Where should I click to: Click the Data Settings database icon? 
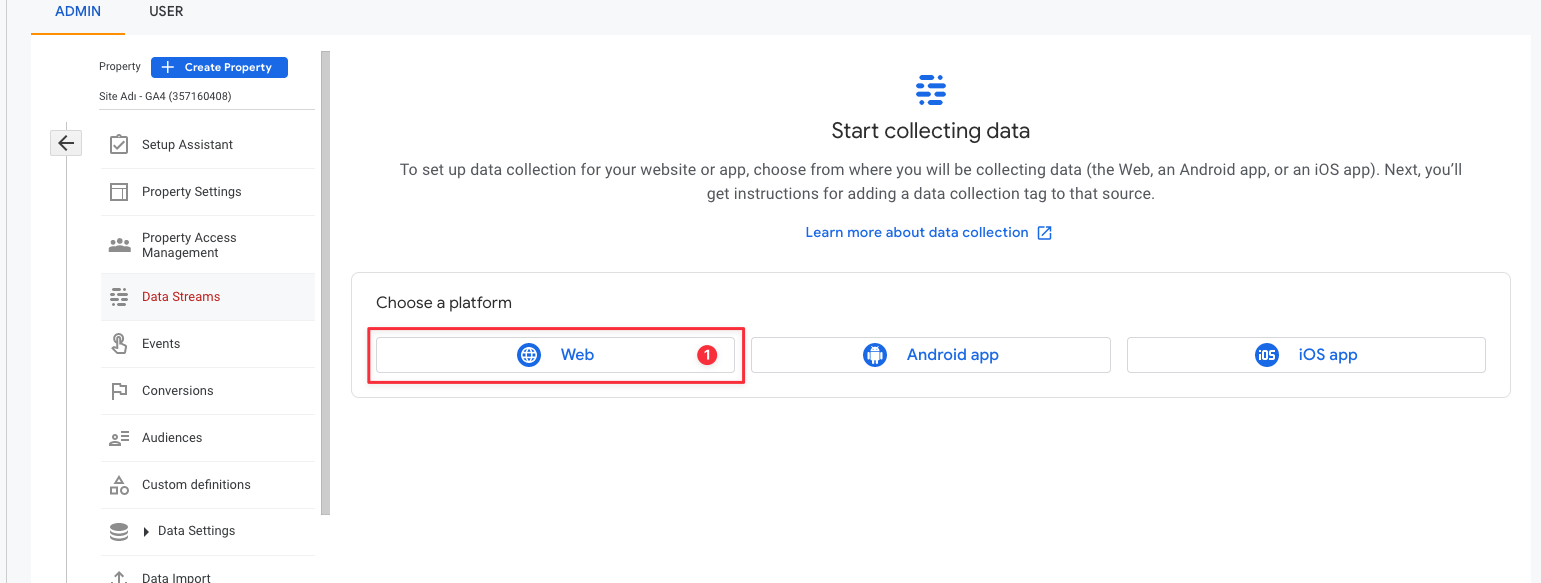pyautogui.click(x=119, y=532)
